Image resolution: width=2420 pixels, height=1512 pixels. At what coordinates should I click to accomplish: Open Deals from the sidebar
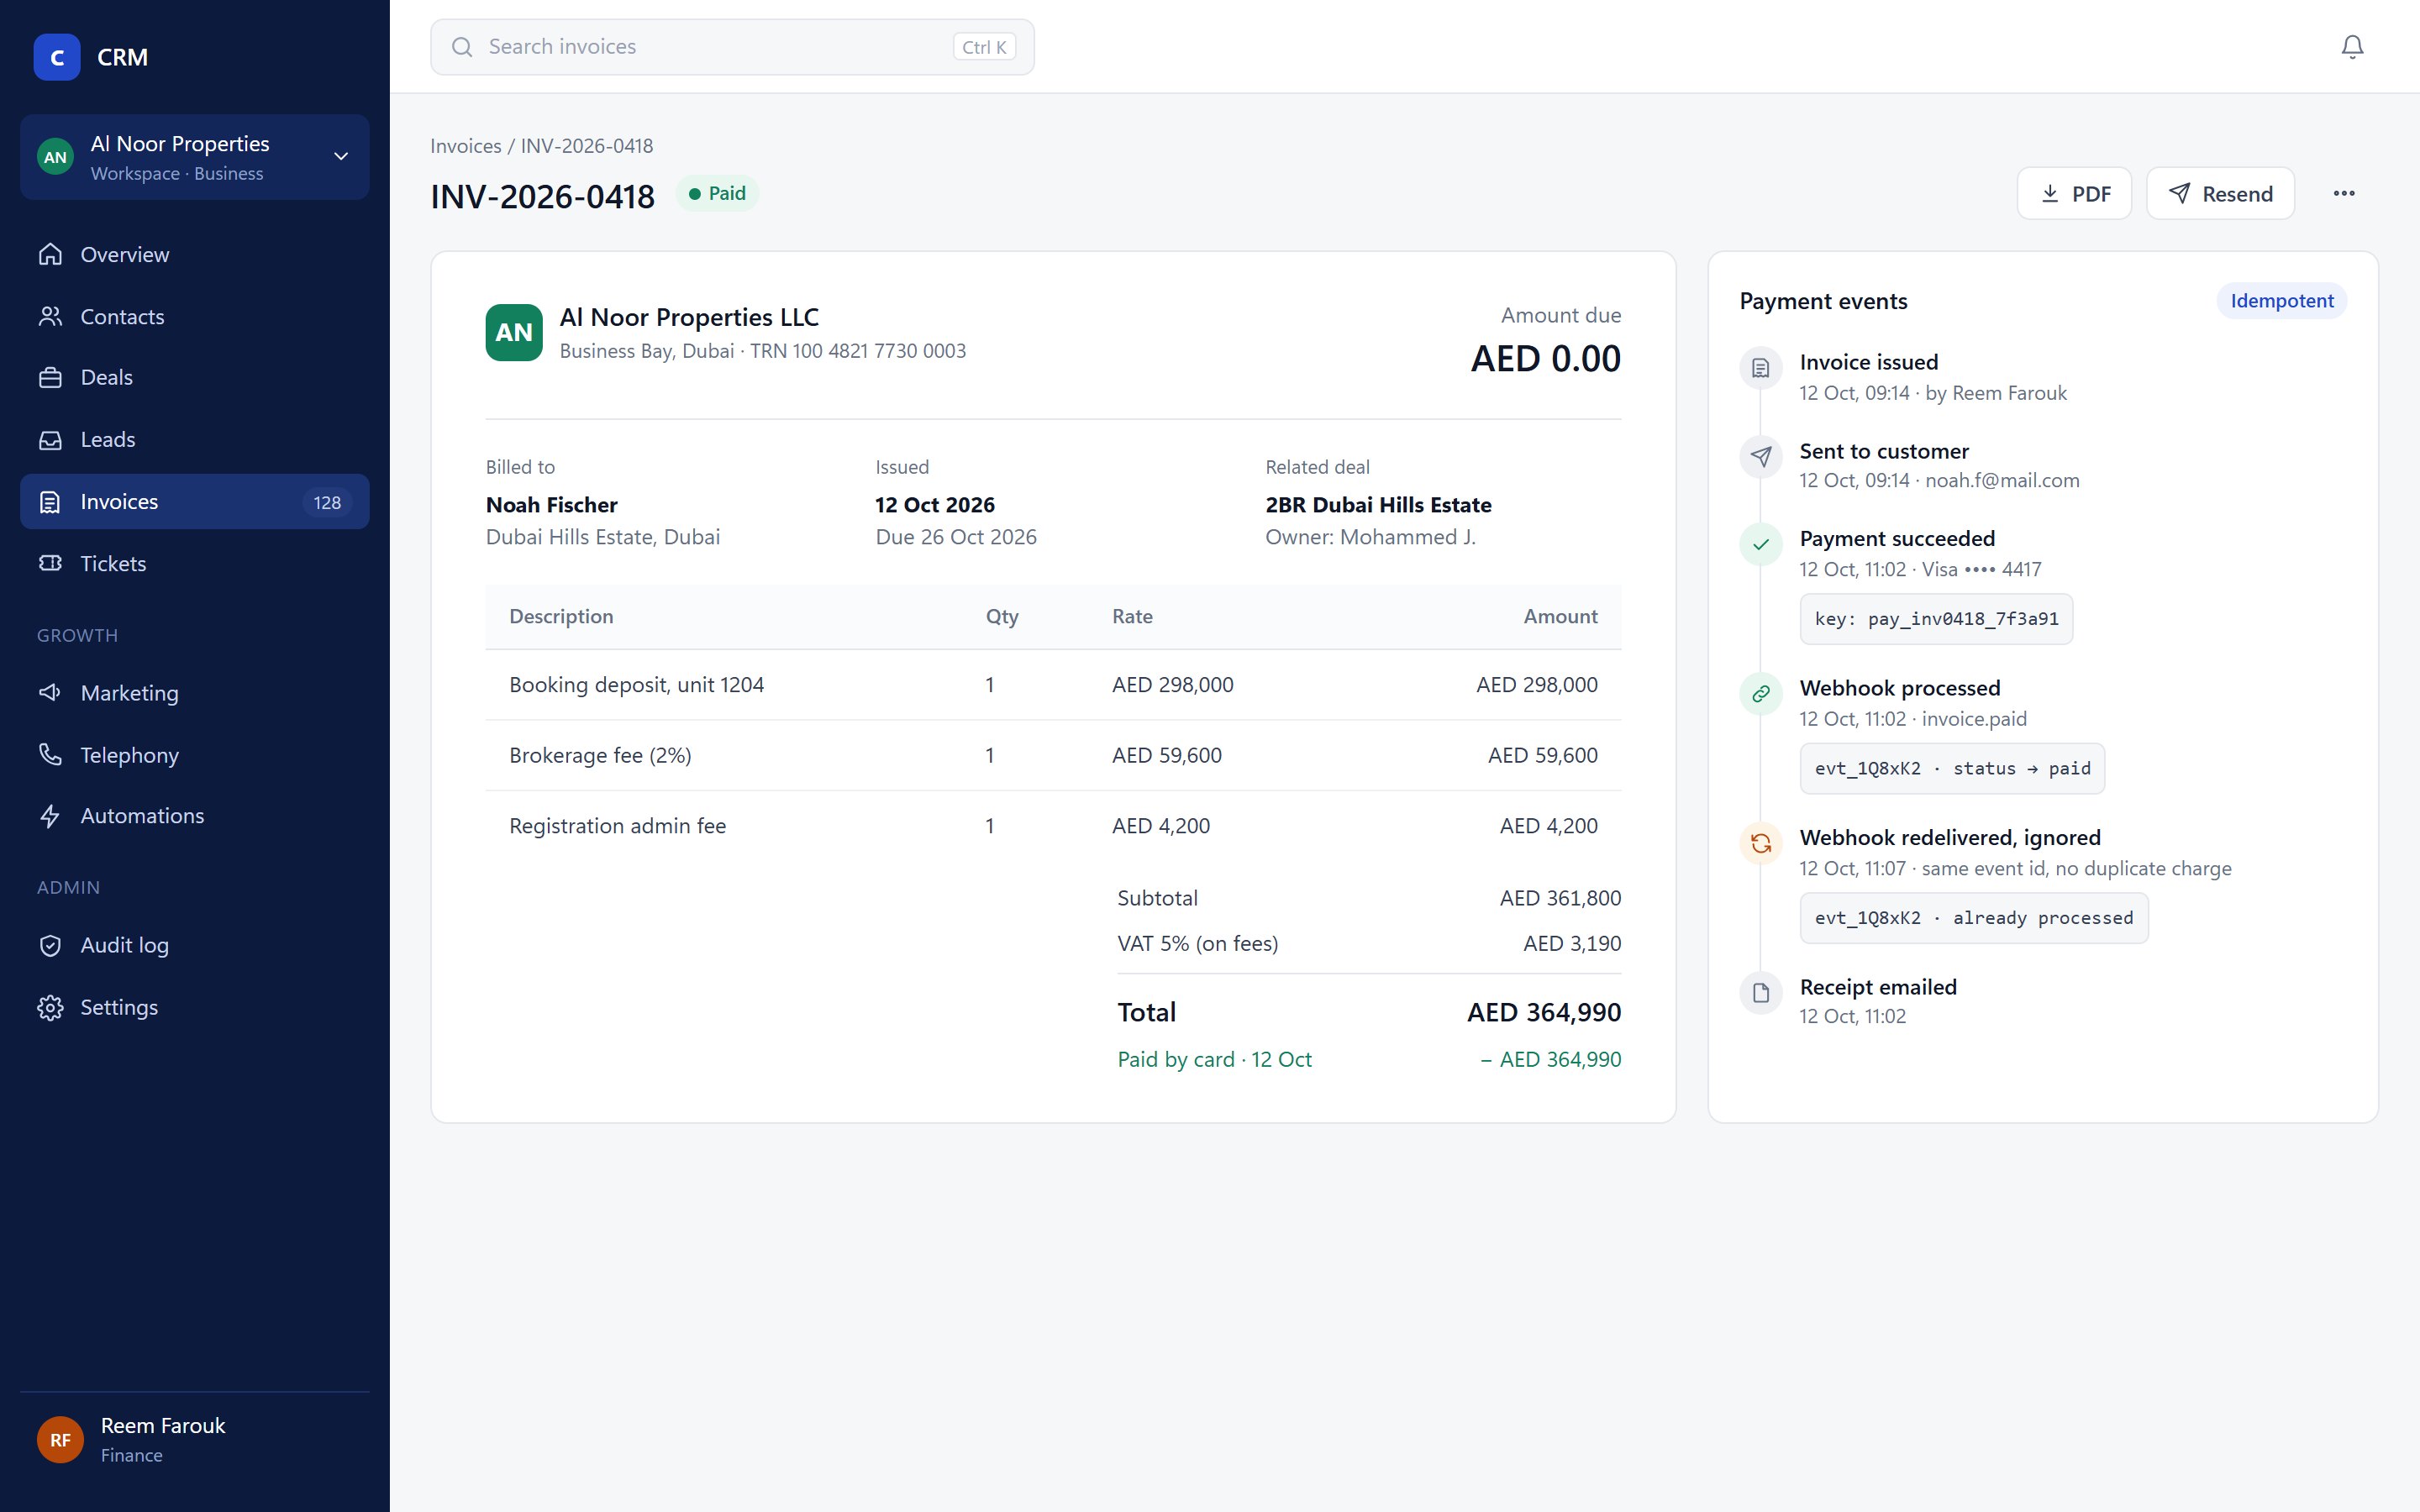click(195, 377)
